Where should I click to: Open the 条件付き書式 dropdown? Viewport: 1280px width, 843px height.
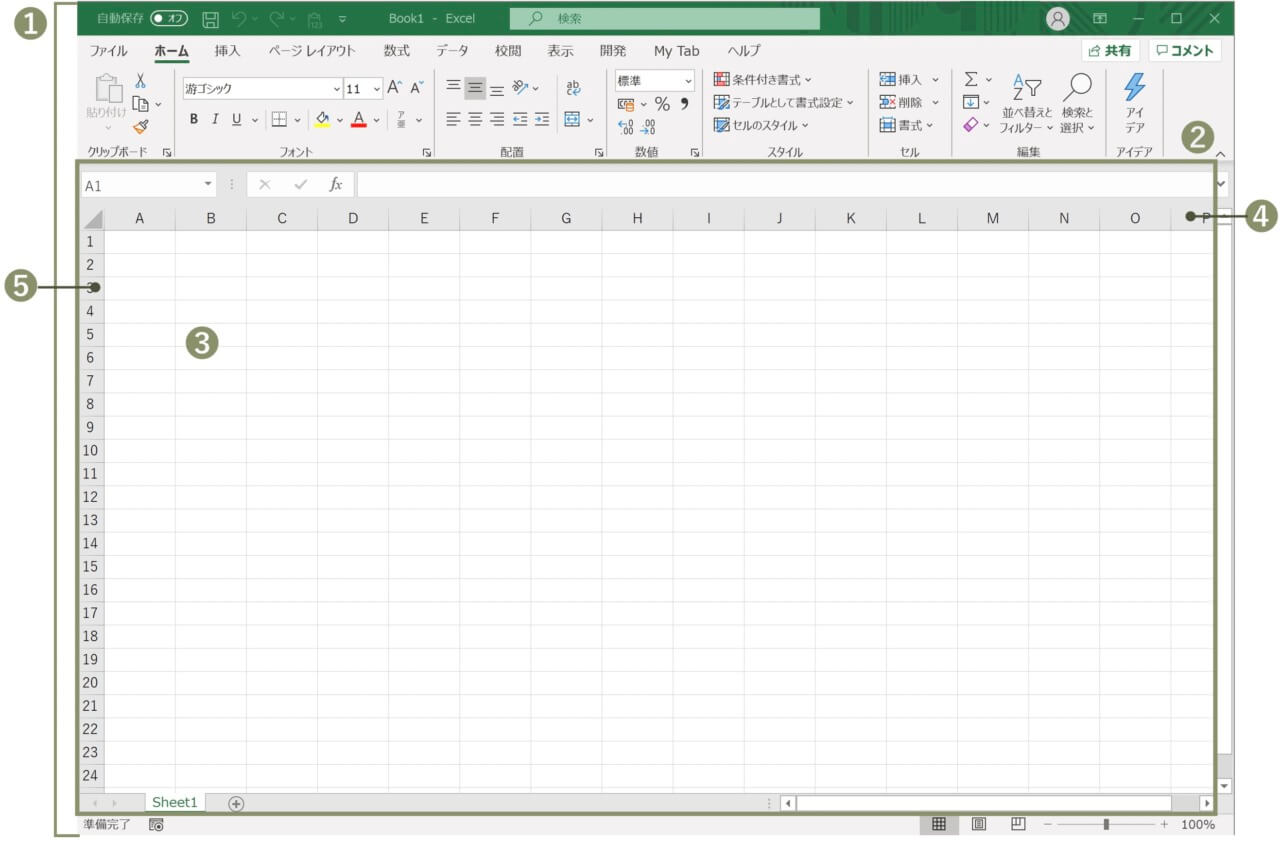click(x=762, y=79)
